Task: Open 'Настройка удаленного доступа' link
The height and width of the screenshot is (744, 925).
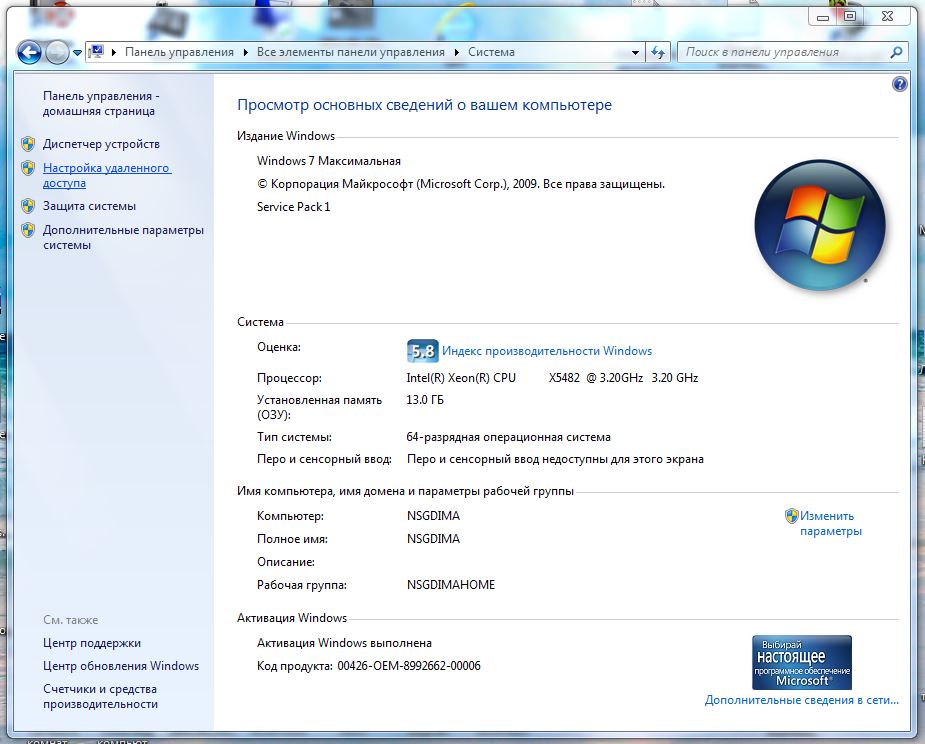Action: pyautogui.click(x=107, y=175)
